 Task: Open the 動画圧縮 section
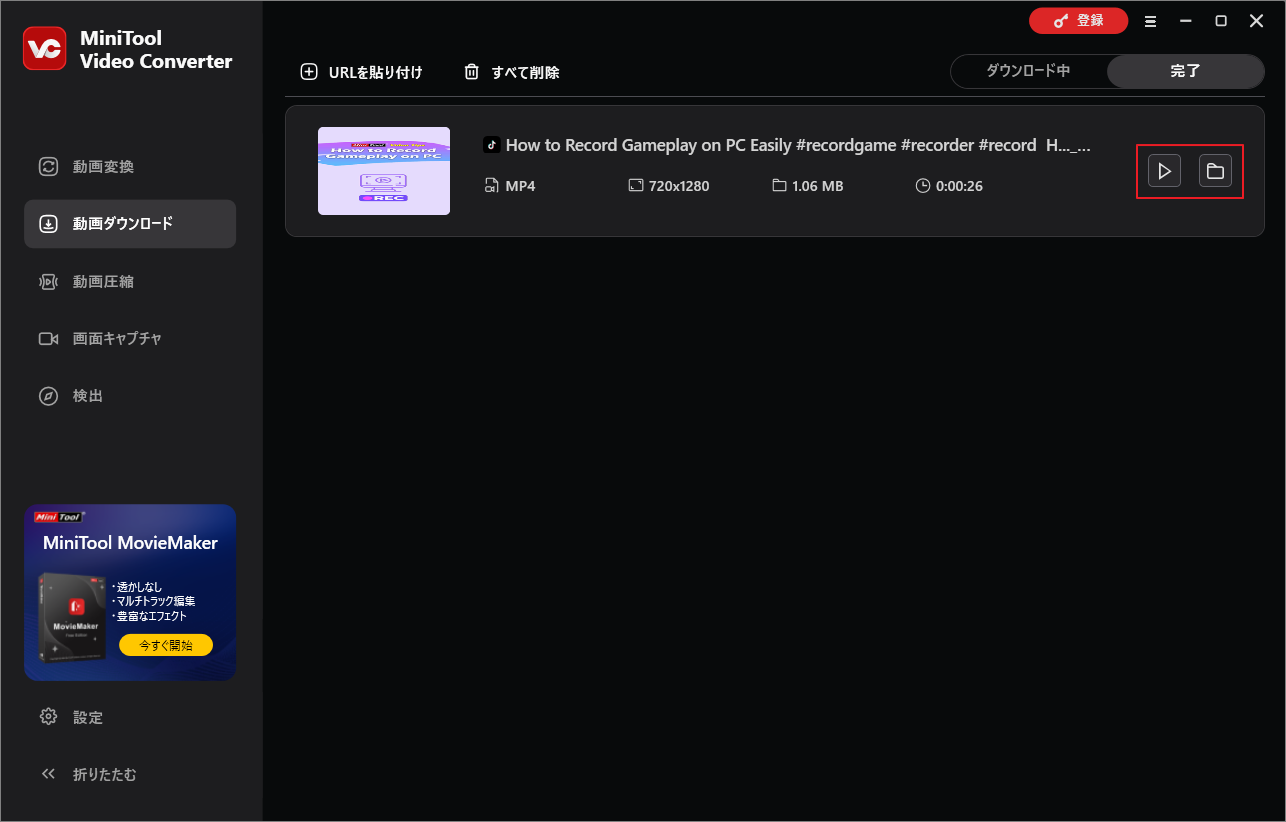coord(130,282)
